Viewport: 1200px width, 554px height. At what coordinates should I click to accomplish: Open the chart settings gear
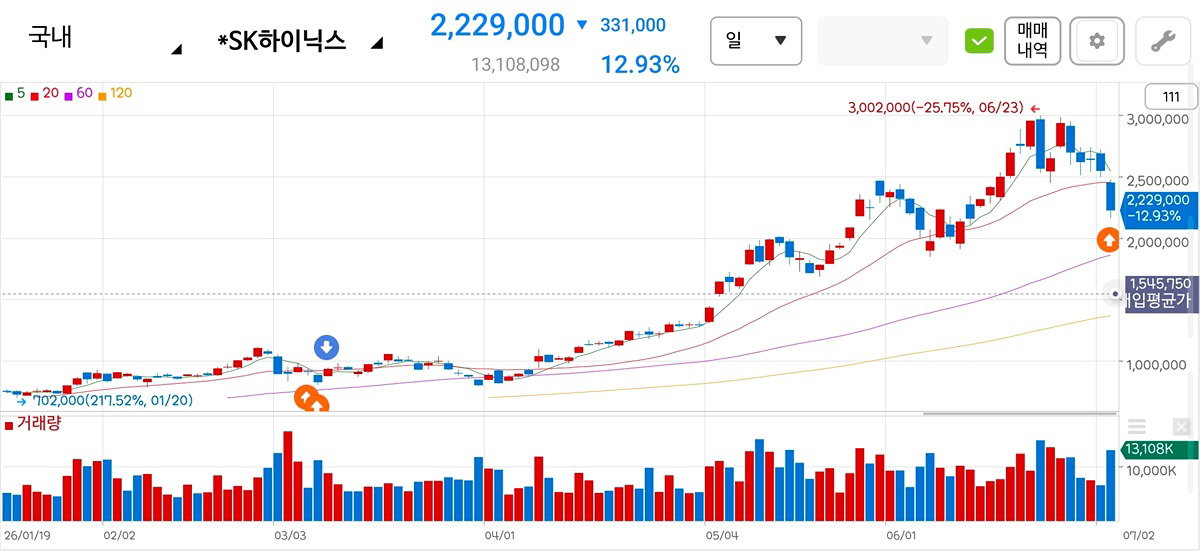[x=1097, y=41]
